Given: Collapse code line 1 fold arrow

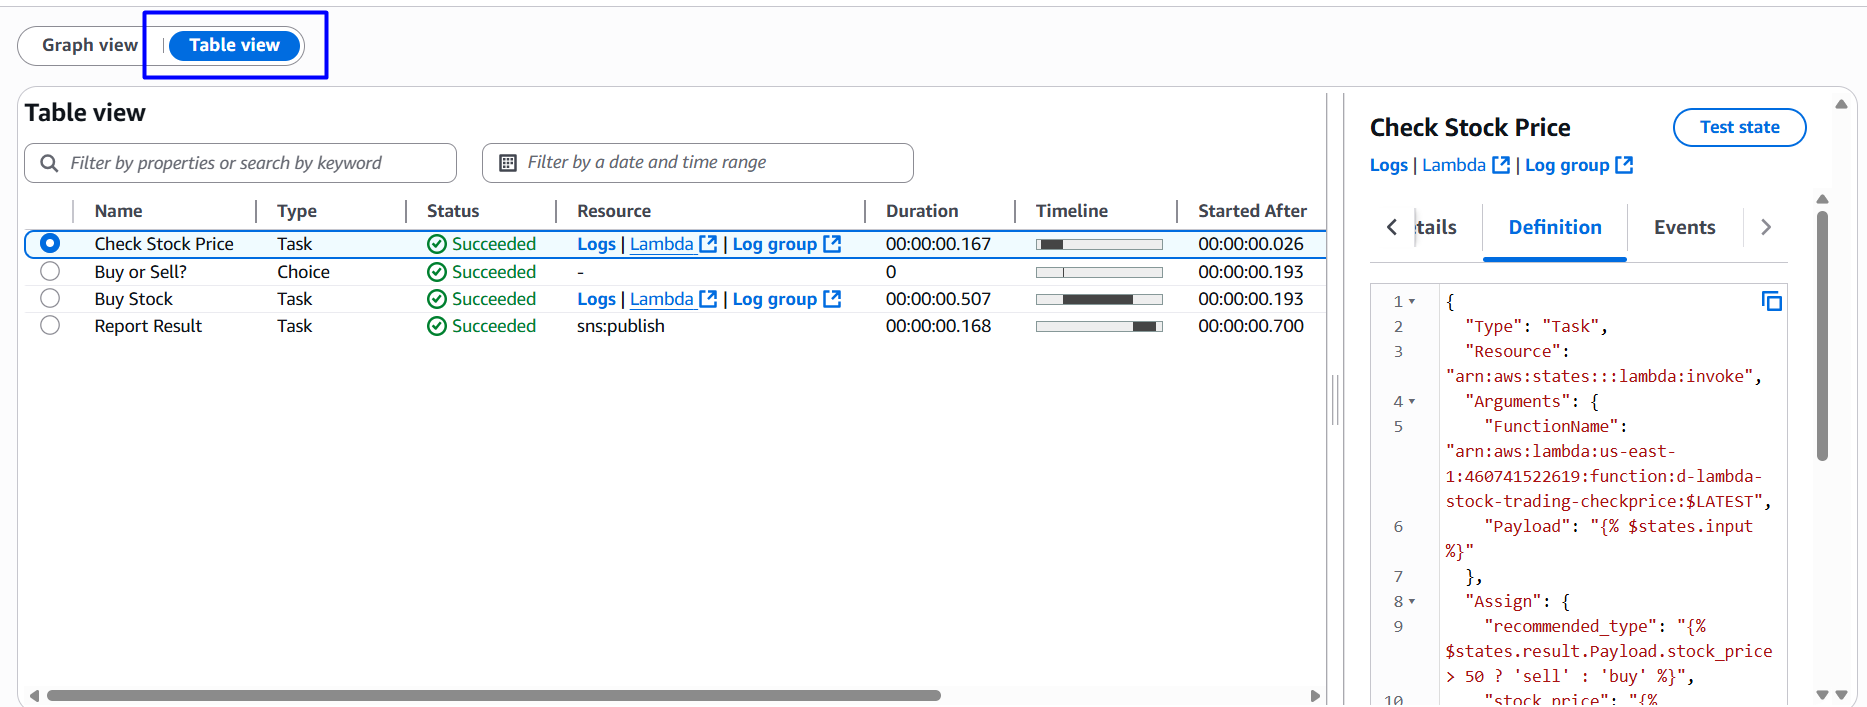Looking at the screenshot, I should tap(1412, 301).
